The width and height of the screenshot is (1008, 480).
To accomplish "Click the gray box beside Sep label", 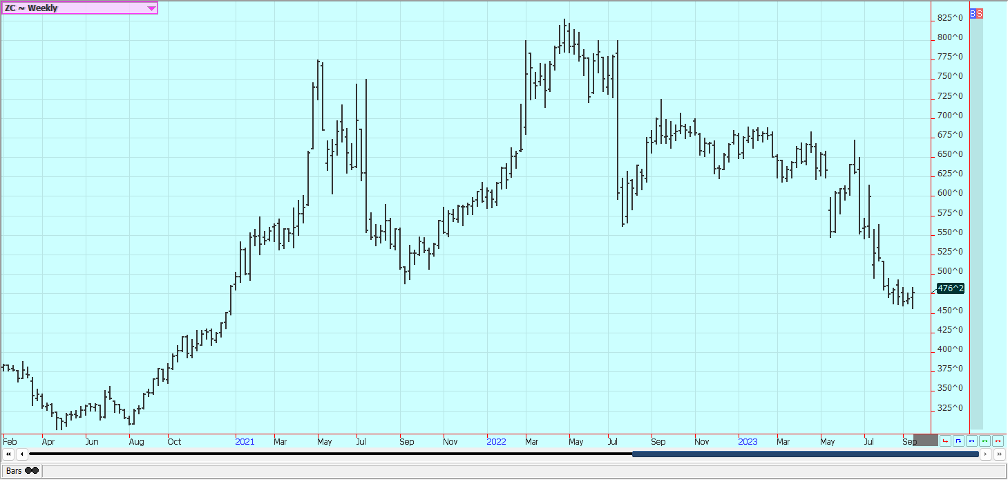I will (x=926, y=440).
